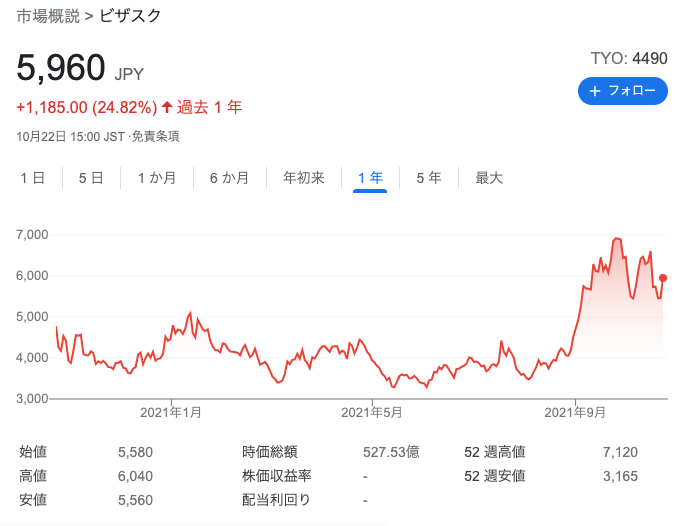Click the フォロー follow button

623,91
